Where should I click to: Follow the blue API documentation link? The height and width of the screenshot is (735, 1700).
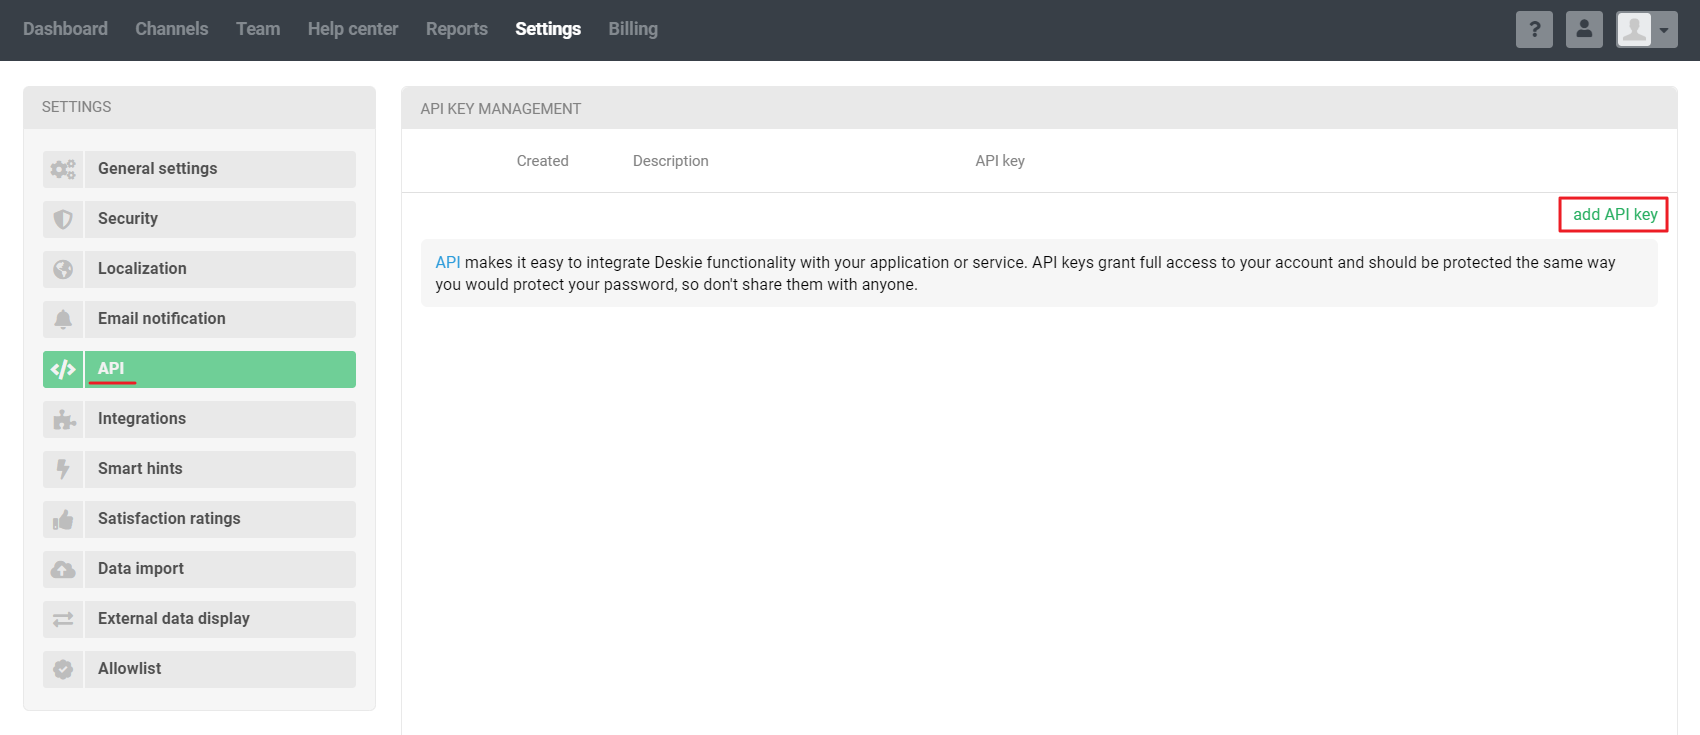448,262
